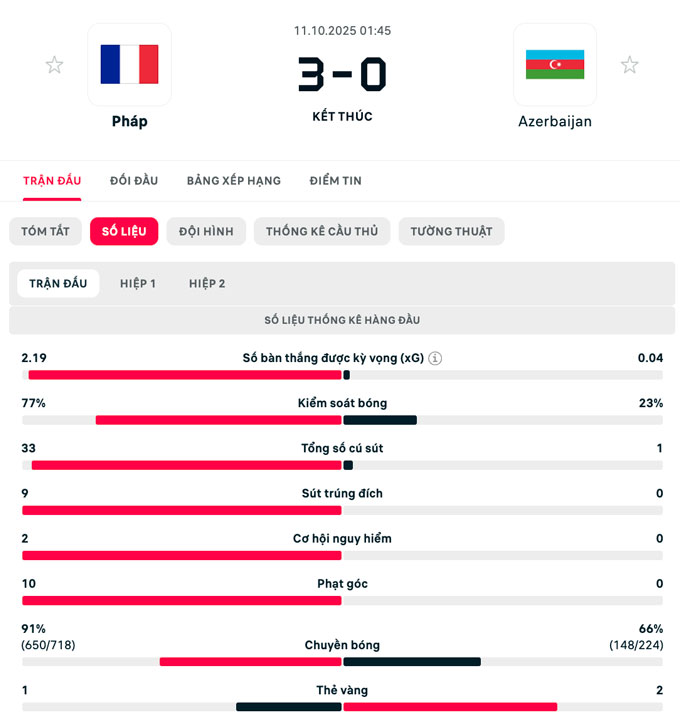
Task: Open the ĐỘI HÌNH lineup view
Action: coord(206,231)
